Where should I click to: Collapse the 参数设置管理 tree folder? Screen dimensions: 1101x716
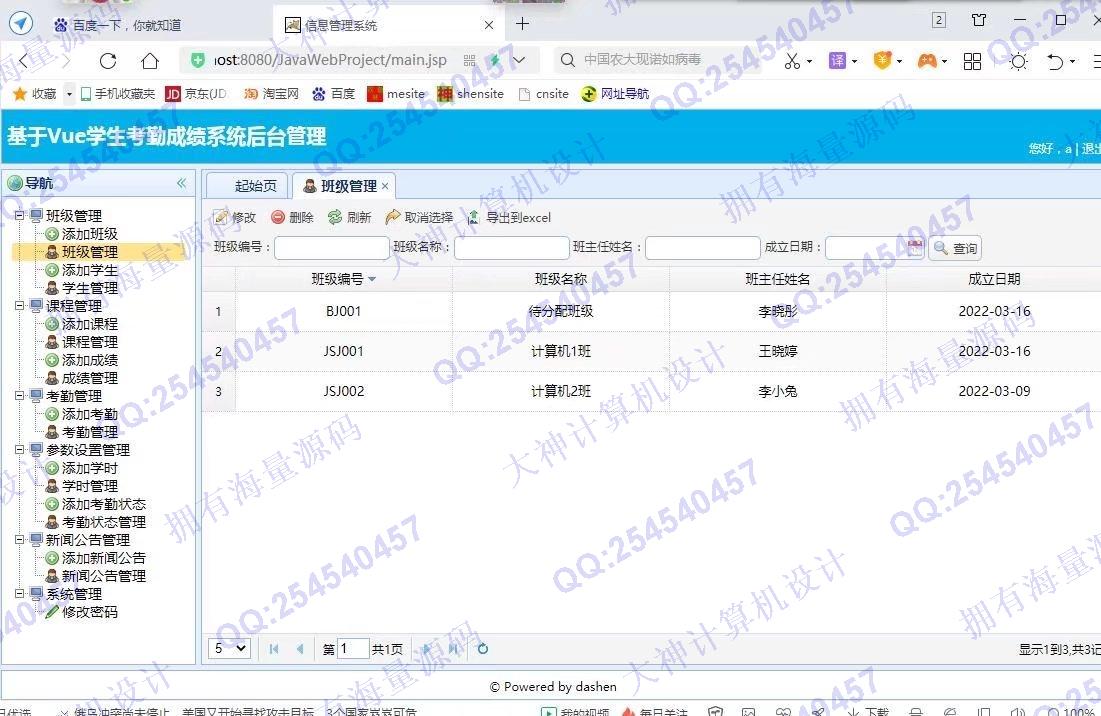[20, 449]
